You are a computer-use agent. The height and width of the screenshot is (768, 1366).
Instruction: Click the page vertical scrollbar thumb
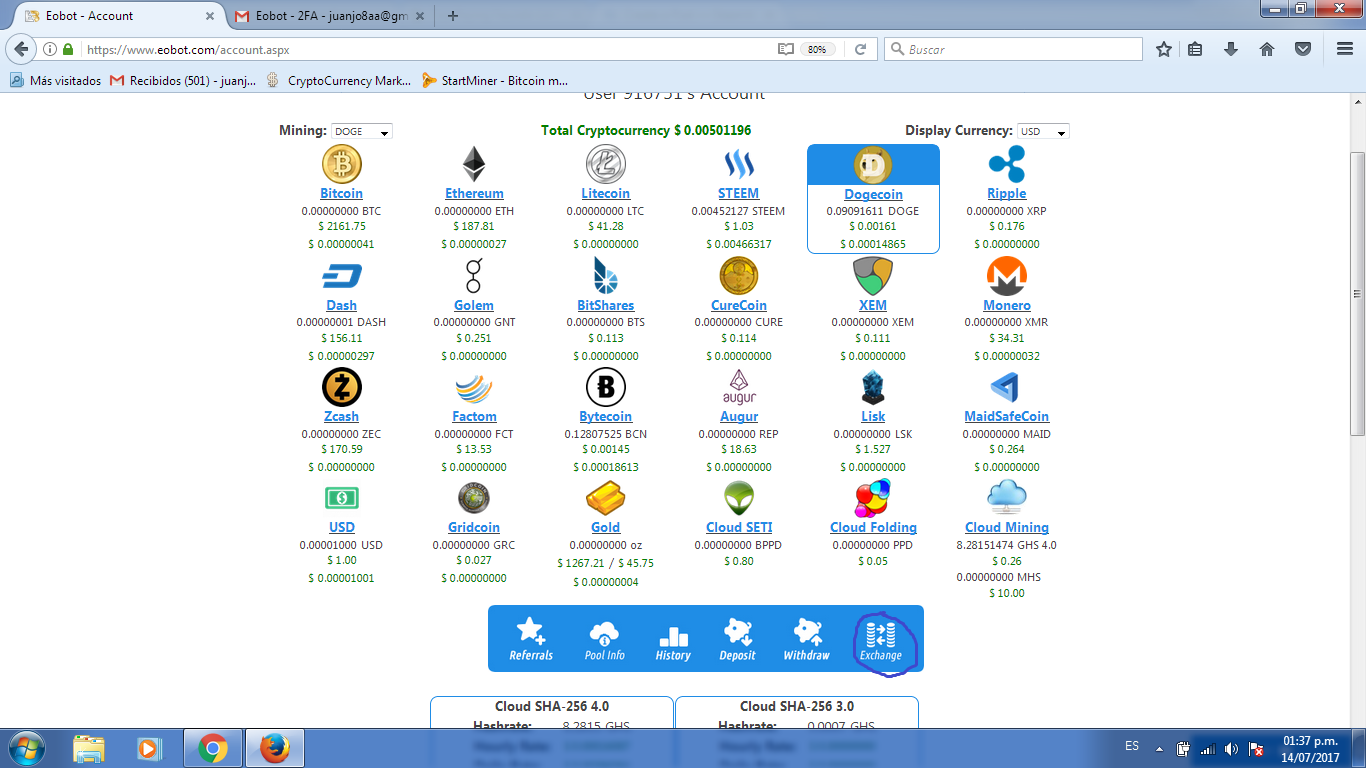click(1357, 293)
